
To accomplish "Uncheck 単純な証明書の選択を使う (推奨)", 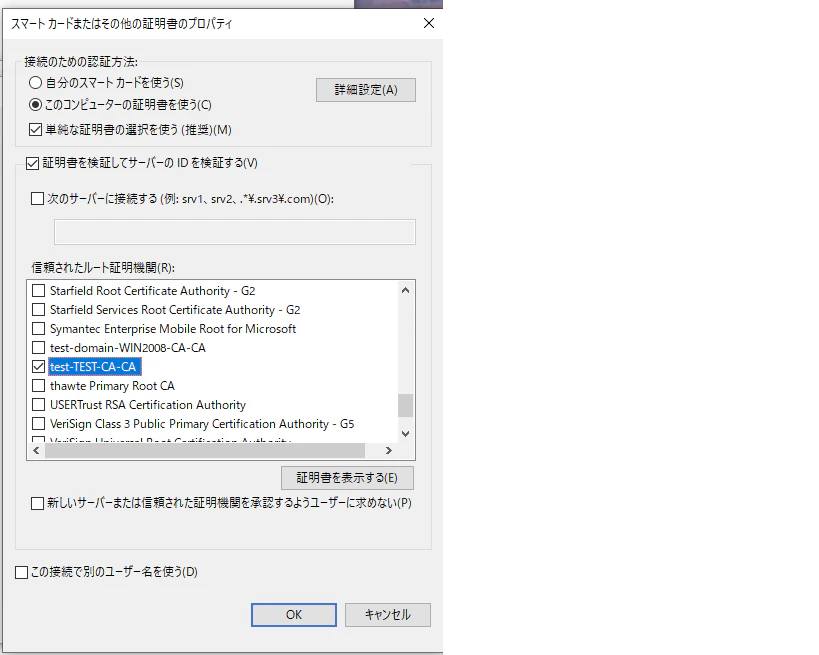I will (x=33, y=127).
